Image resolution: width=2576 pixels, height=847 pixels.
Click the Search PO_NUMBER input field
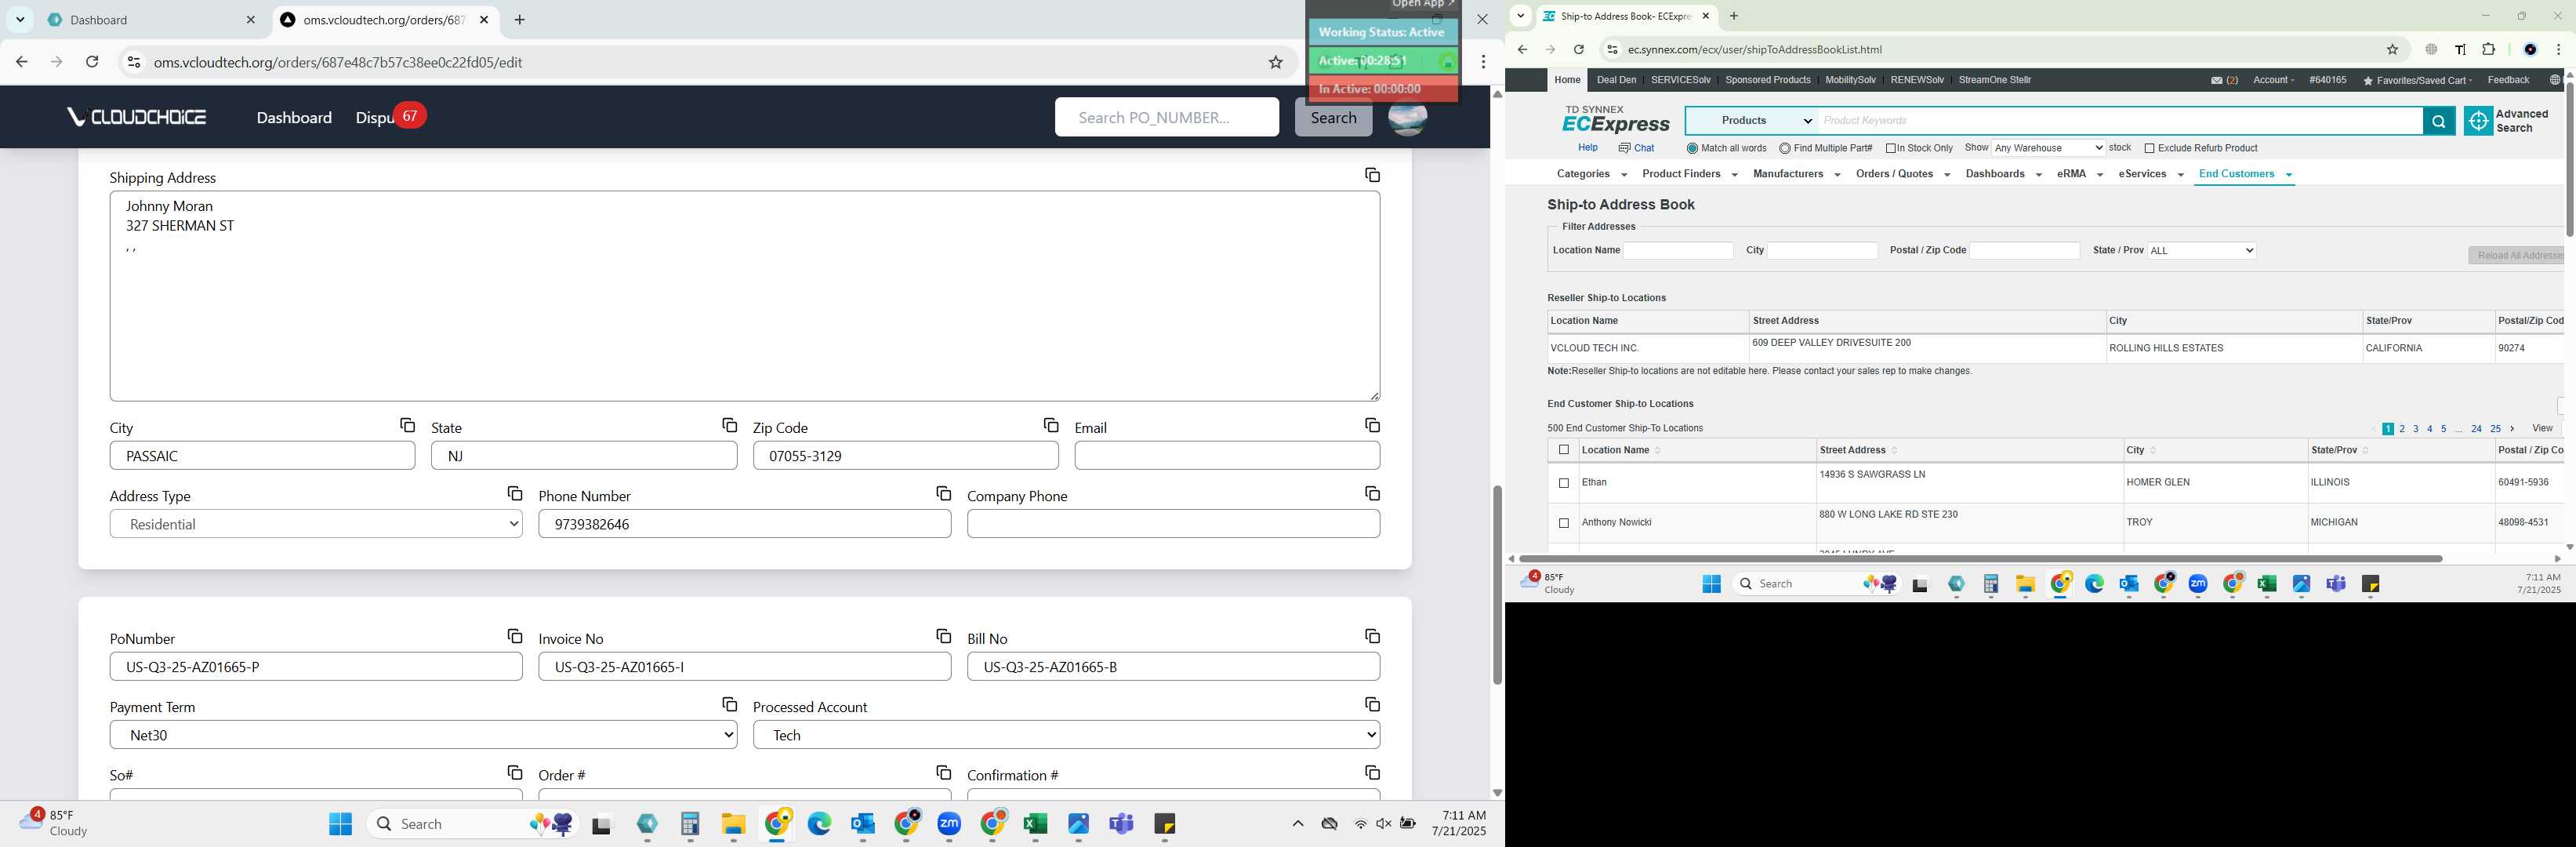[x=1166, y=117]
